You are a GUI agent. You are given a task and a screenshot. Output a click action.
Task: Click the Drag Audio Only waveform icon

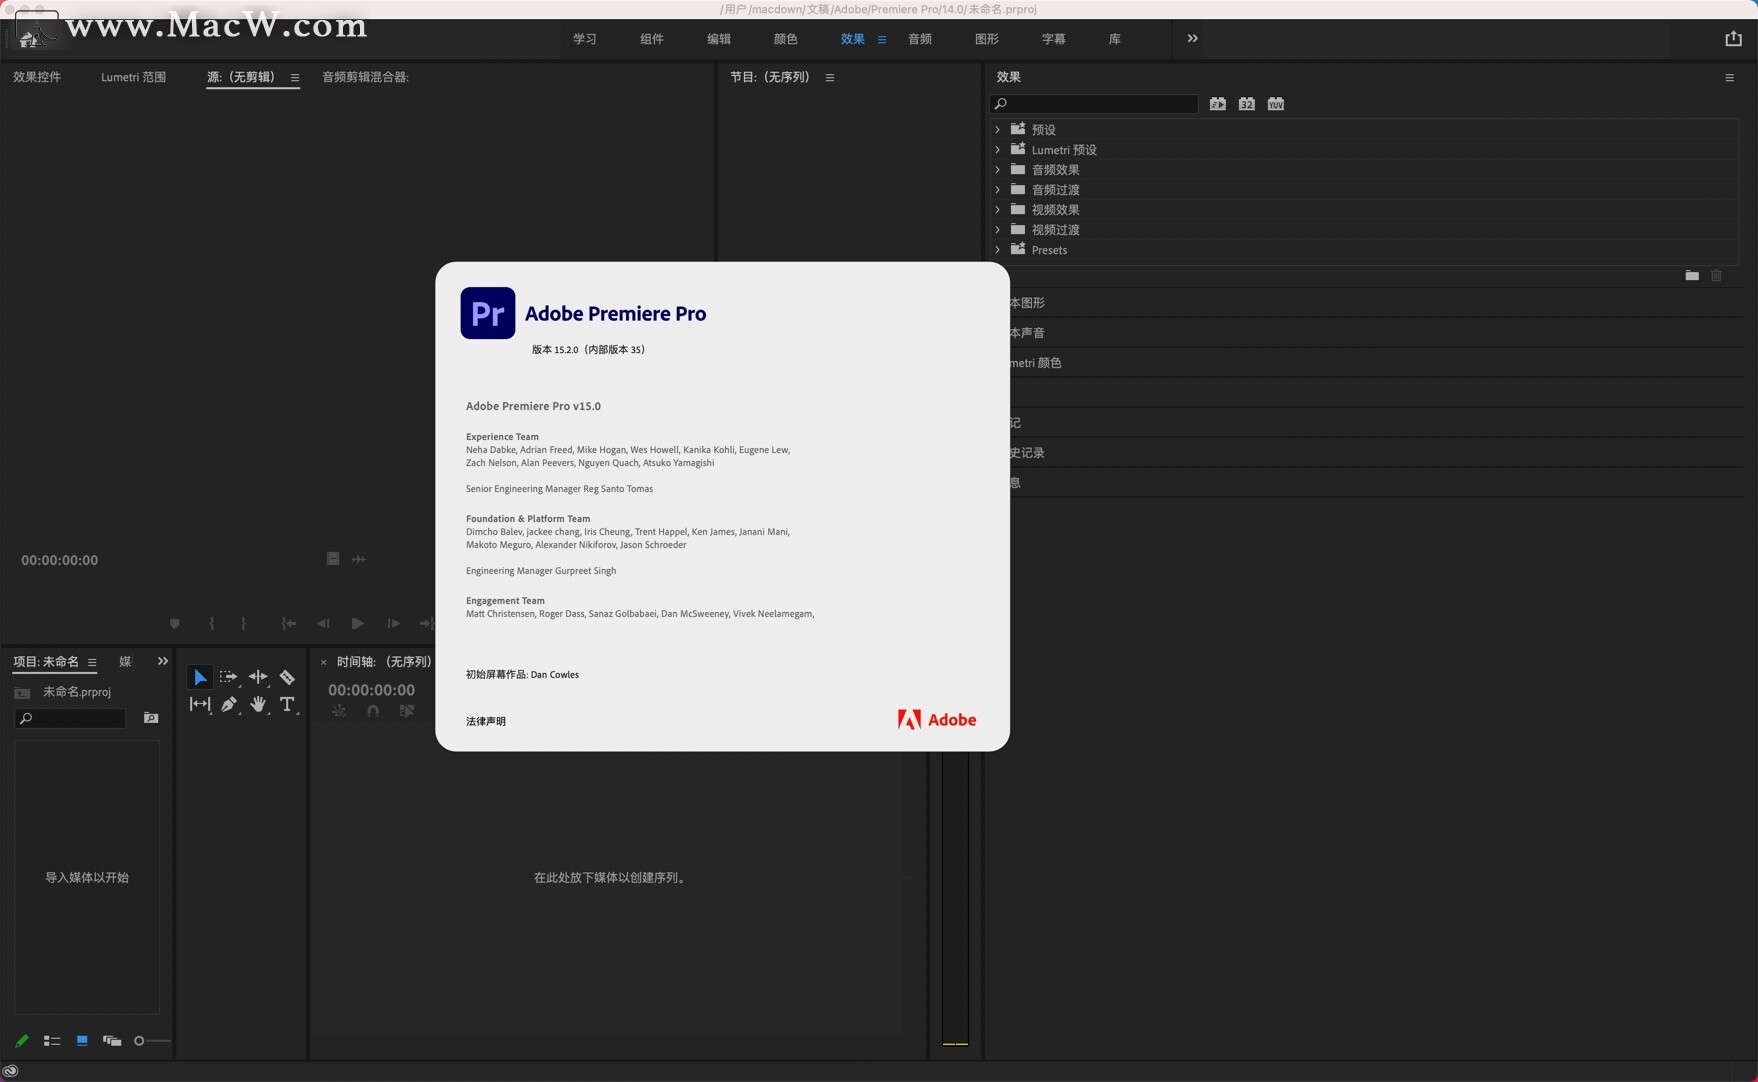[359, 559]
